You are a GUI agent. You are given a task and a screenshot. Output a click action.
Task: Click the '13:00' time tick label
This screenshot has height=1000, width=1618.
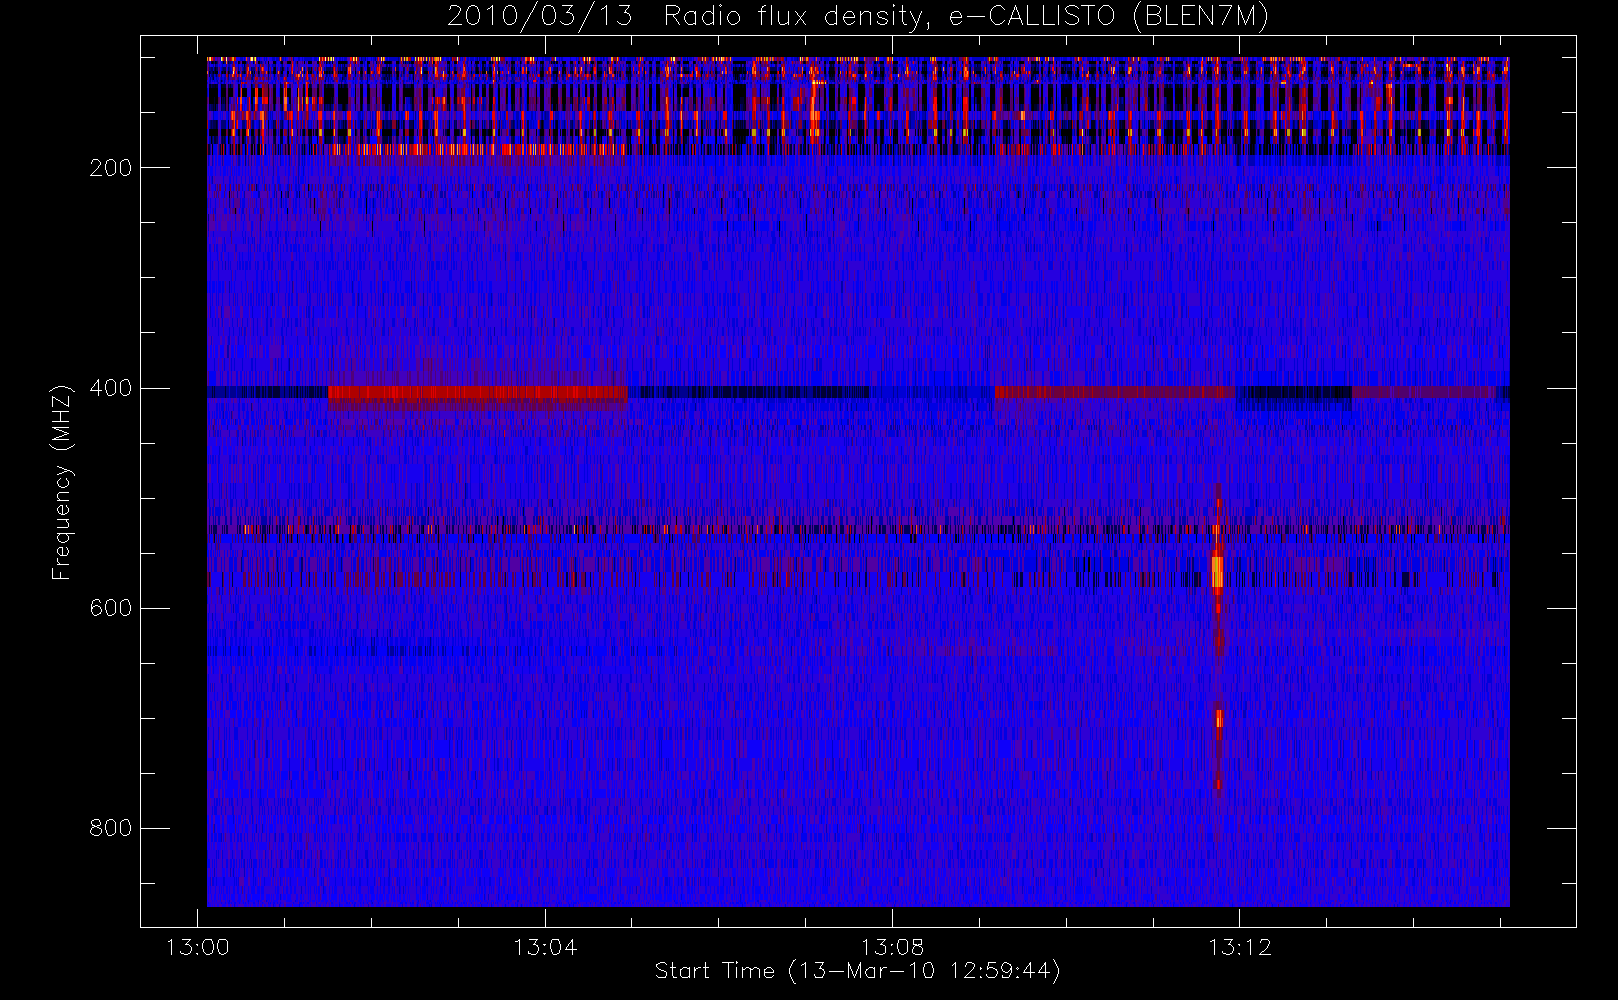[197, 947]
